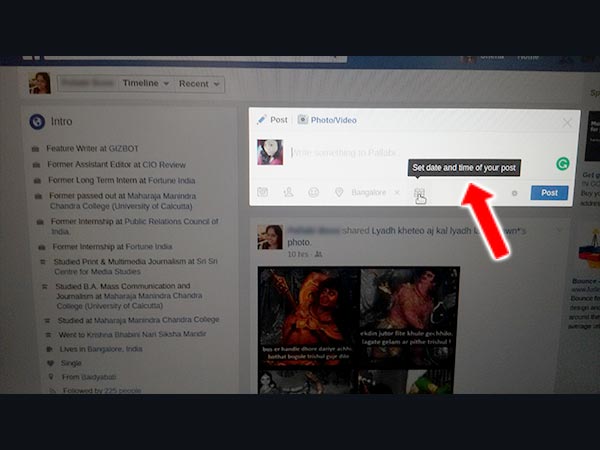Open the post privacy gear icon
Image resolution: width=600 pixels, height=450 pixels.
click(x=514, y=193)
